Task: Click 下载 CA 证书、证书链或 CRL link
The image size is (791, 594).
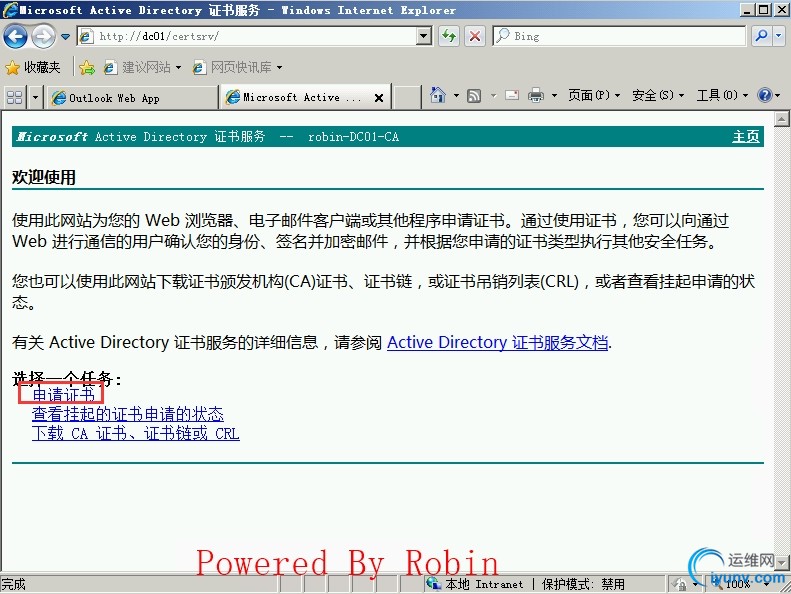Action: pos(135,433)
